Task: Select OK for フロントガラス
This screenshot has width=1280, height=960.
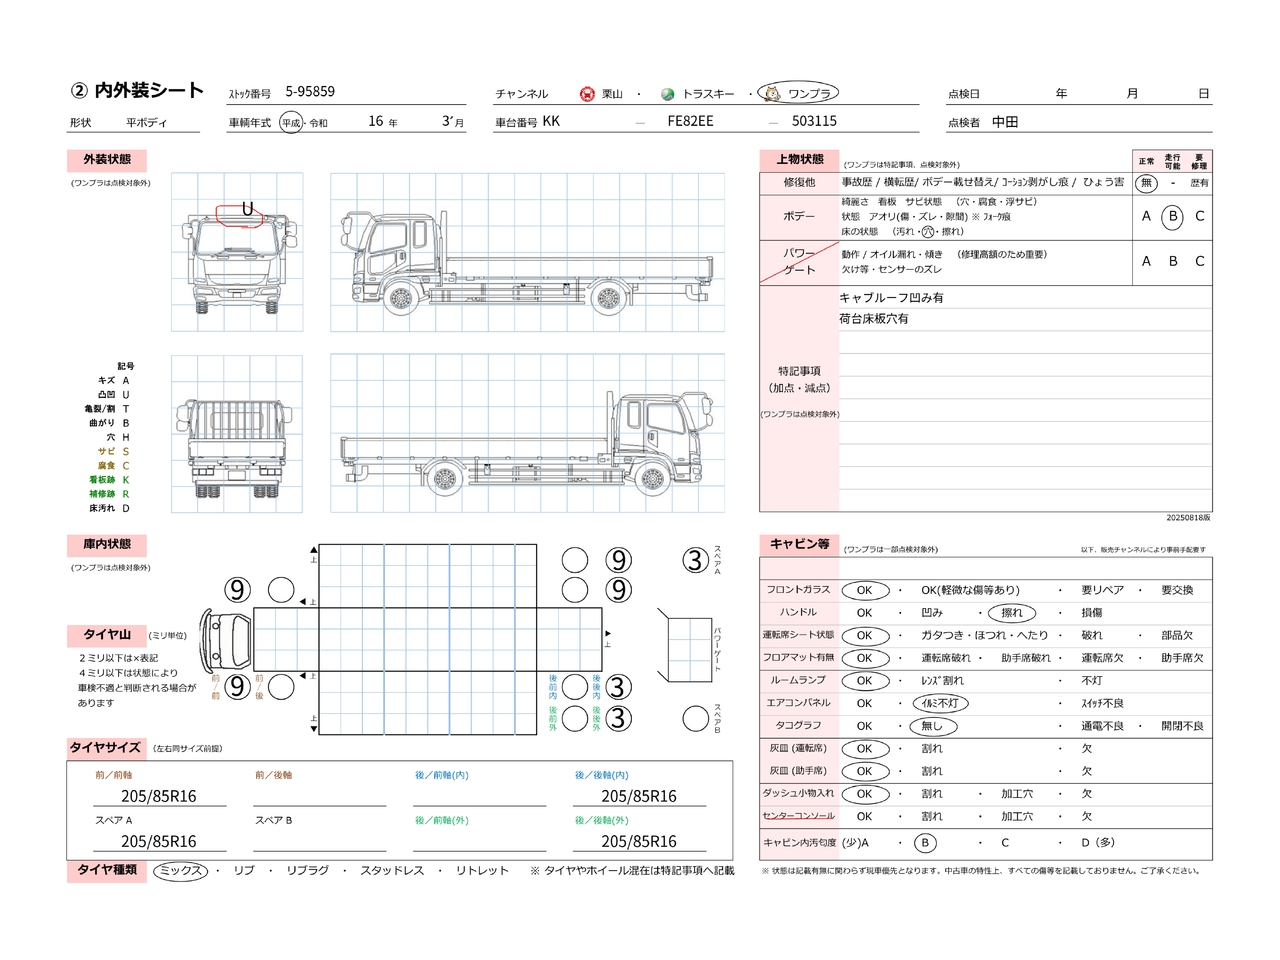Action: [x=865, y=590]
